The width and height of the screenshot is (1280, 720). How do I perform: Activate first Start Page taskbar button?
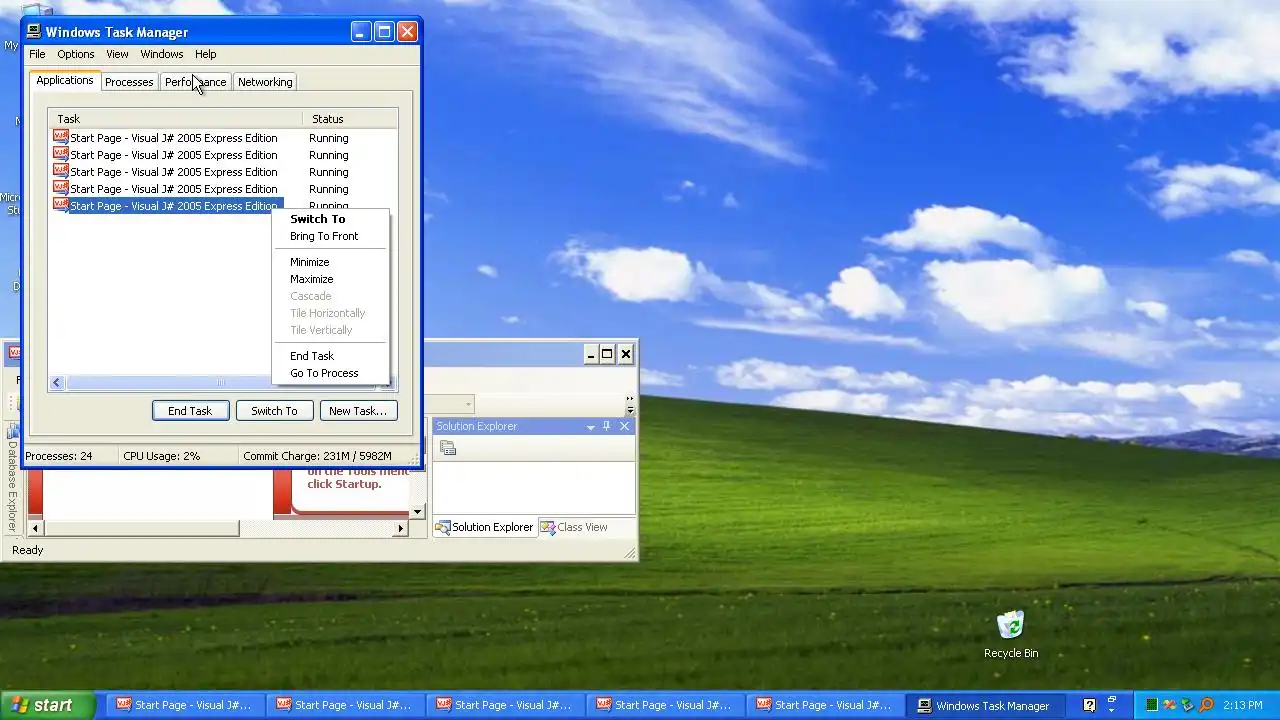click(x=185, y=705)
